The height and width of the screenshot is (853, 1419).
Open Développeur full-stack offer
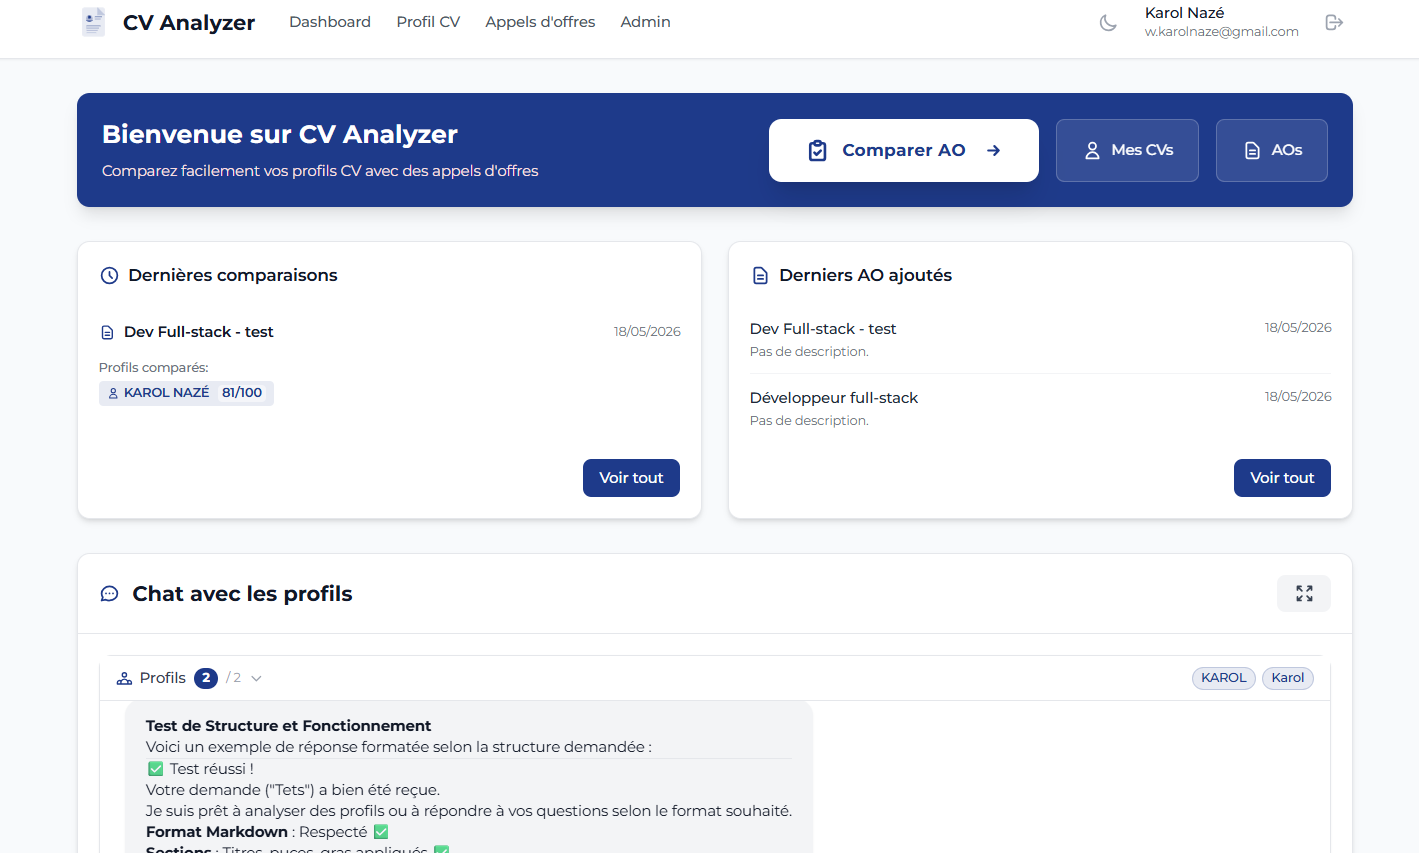pos(834,398)
